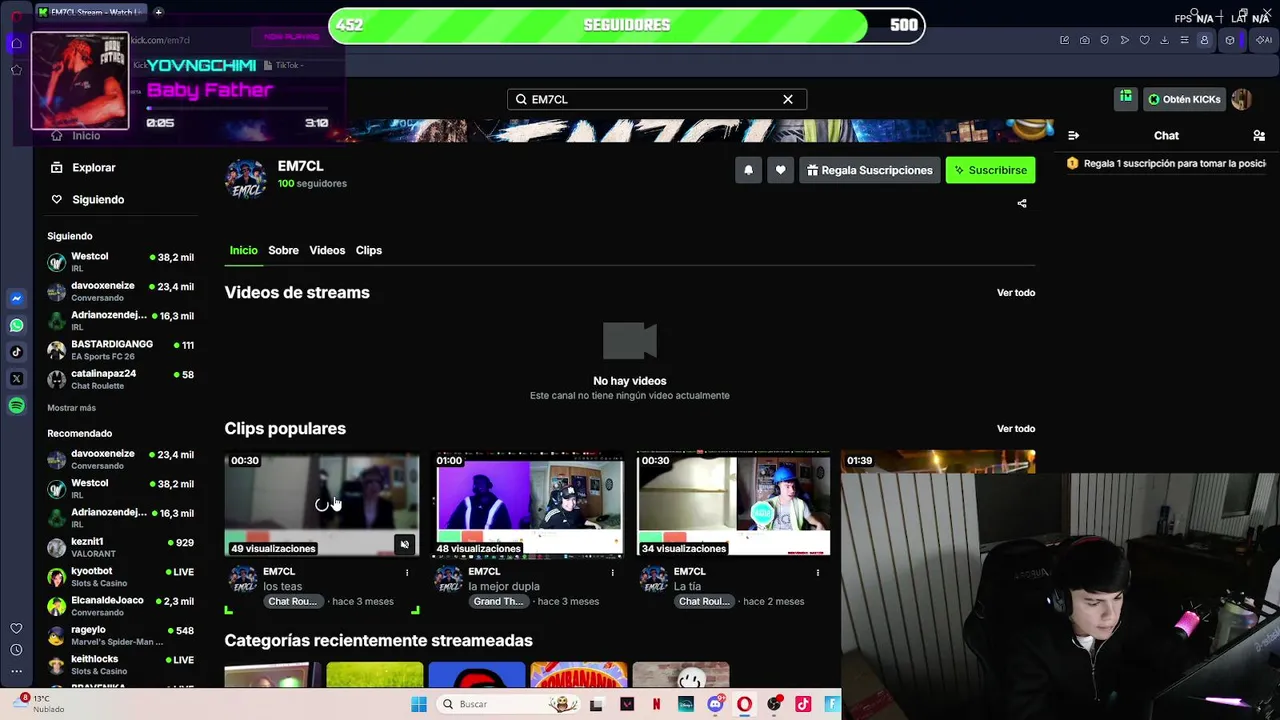This screenshot has height=720, width=1280.
Task: Open catalinapaz24 channel in sidebar
Action: click(x=120, y=379)
